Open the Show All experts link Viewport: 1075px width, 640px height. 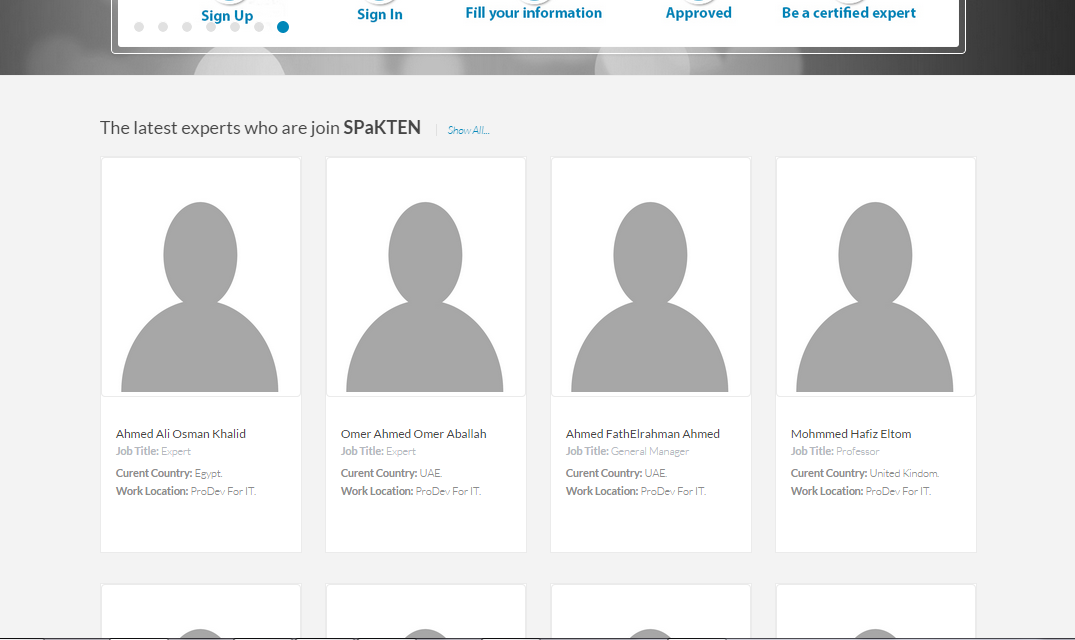(468, 130)
